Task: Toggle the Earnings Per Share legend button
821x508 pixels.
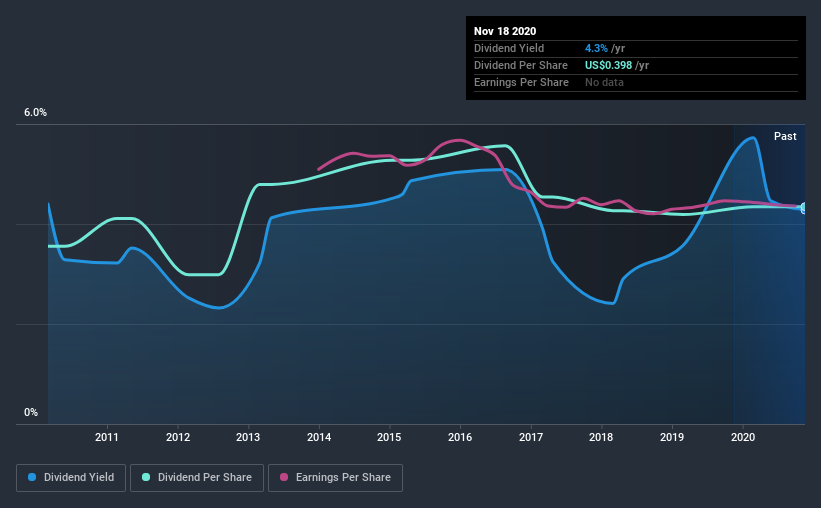Action: pos(335,478)
